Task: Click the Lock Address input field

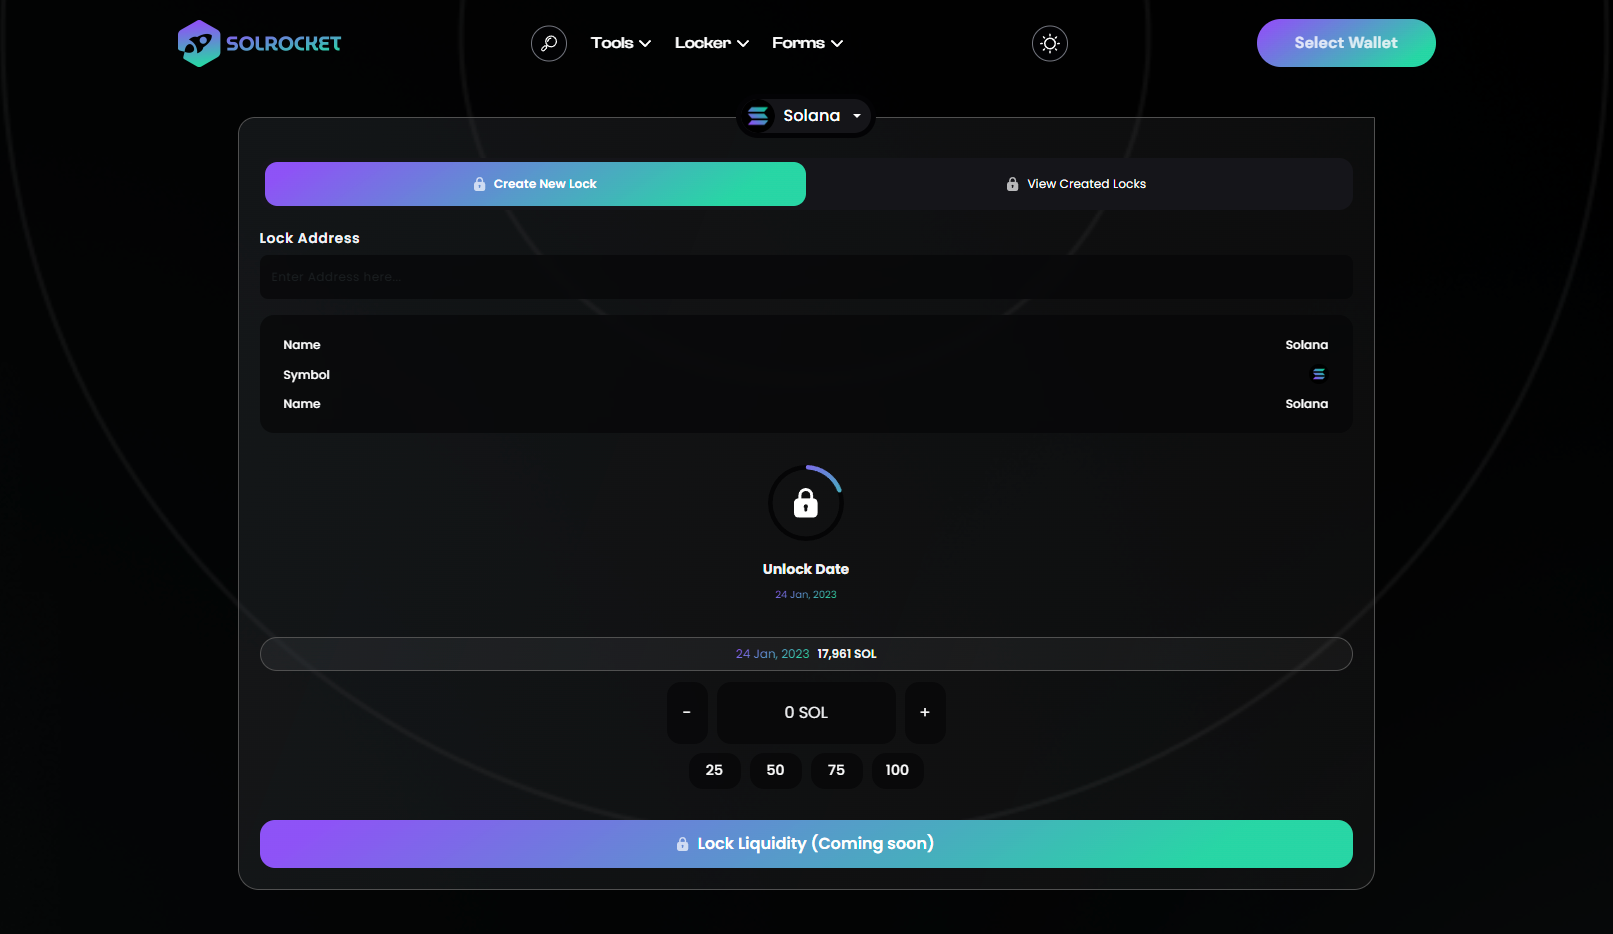Action: pyautogui.click(x=805, y=277)
